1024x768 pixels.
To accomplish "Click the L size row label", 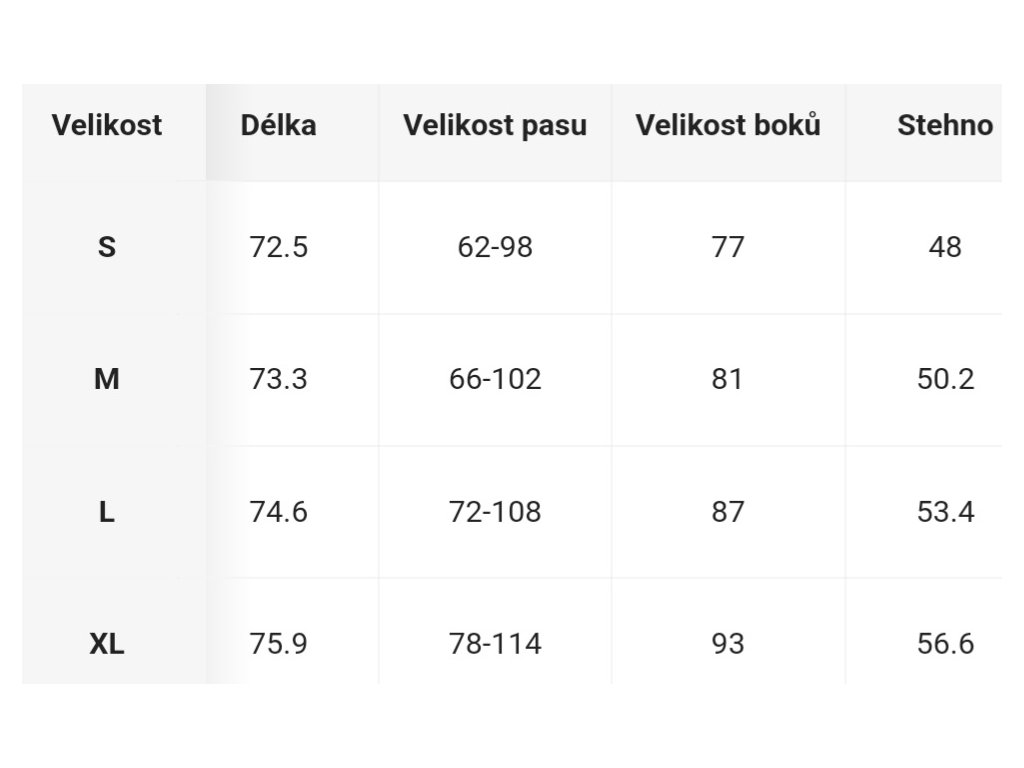I will [106, 511].
